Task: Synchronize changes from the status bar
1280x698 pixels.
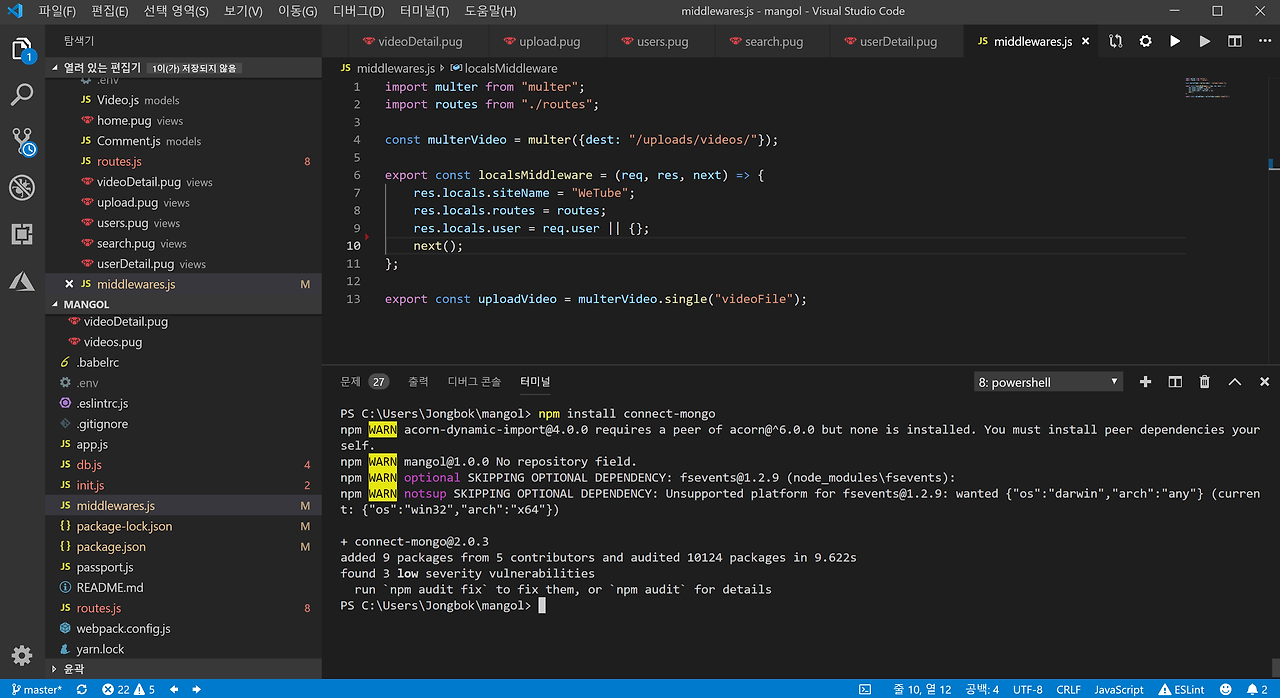Action: tap(82, 689)
